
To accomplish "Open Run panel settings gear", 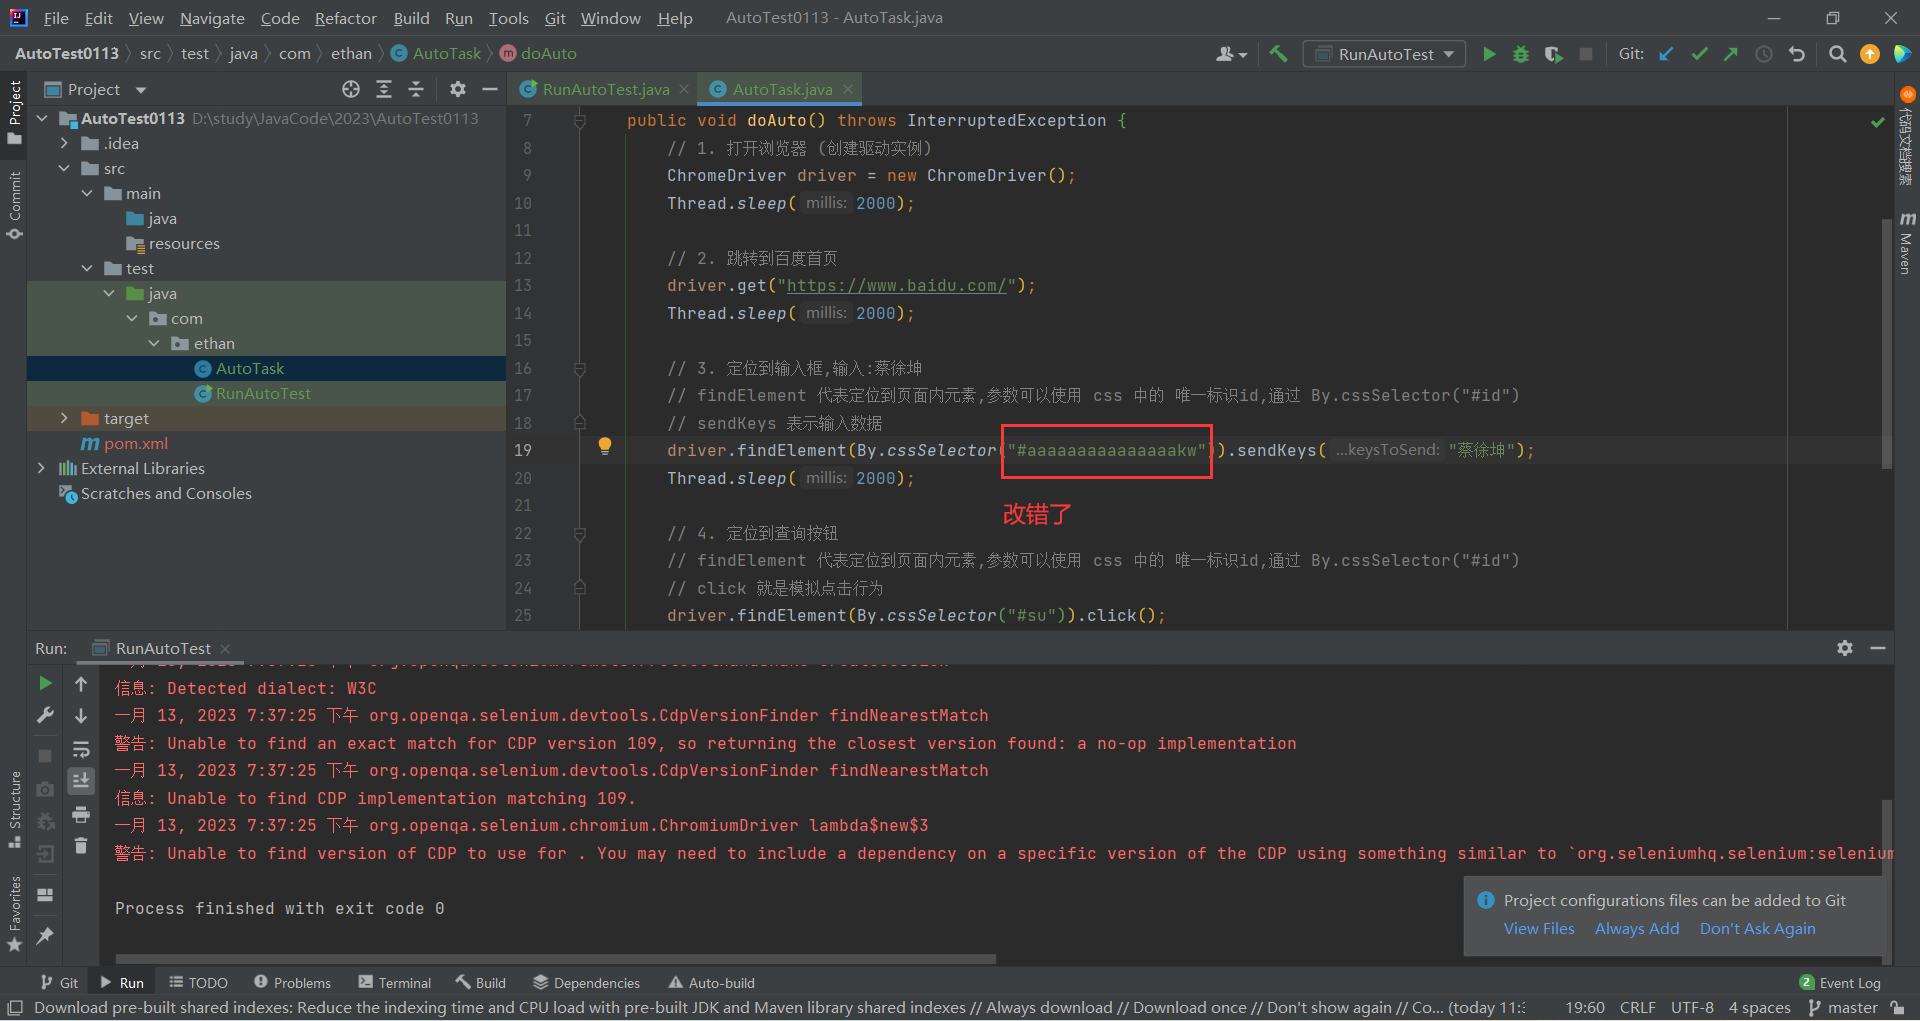I will [1845, 648].
